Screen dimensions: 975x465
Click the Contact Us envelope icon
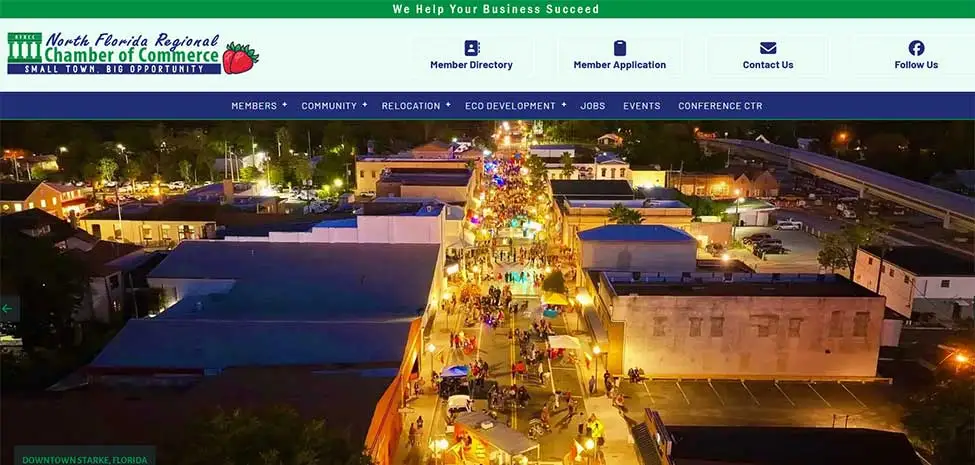tap(768, 48)
